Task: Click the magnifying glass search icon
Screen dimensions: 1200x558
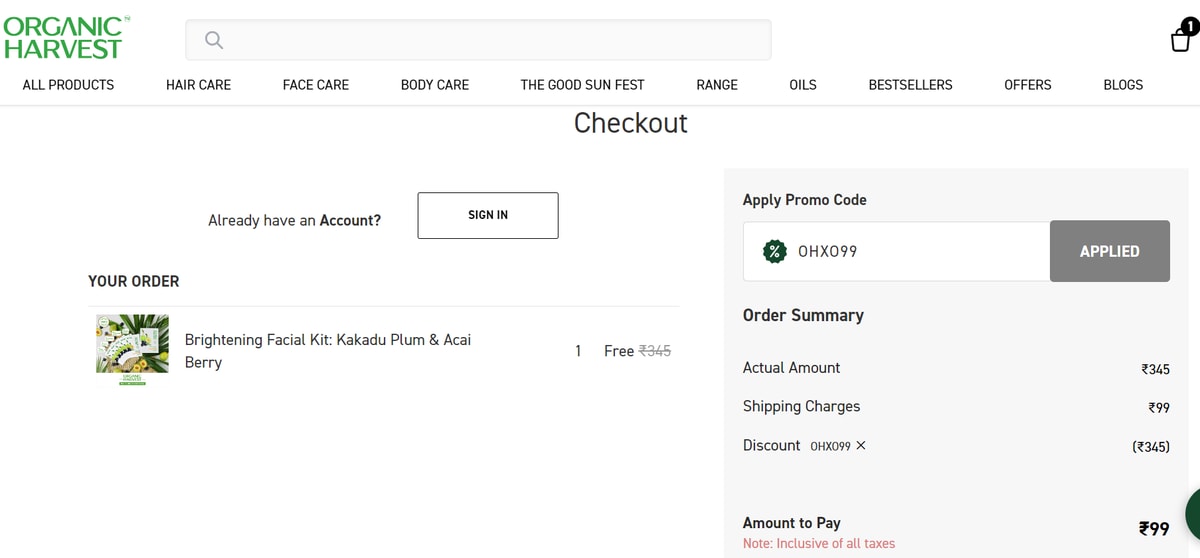Action: click(x=212, y=40)
